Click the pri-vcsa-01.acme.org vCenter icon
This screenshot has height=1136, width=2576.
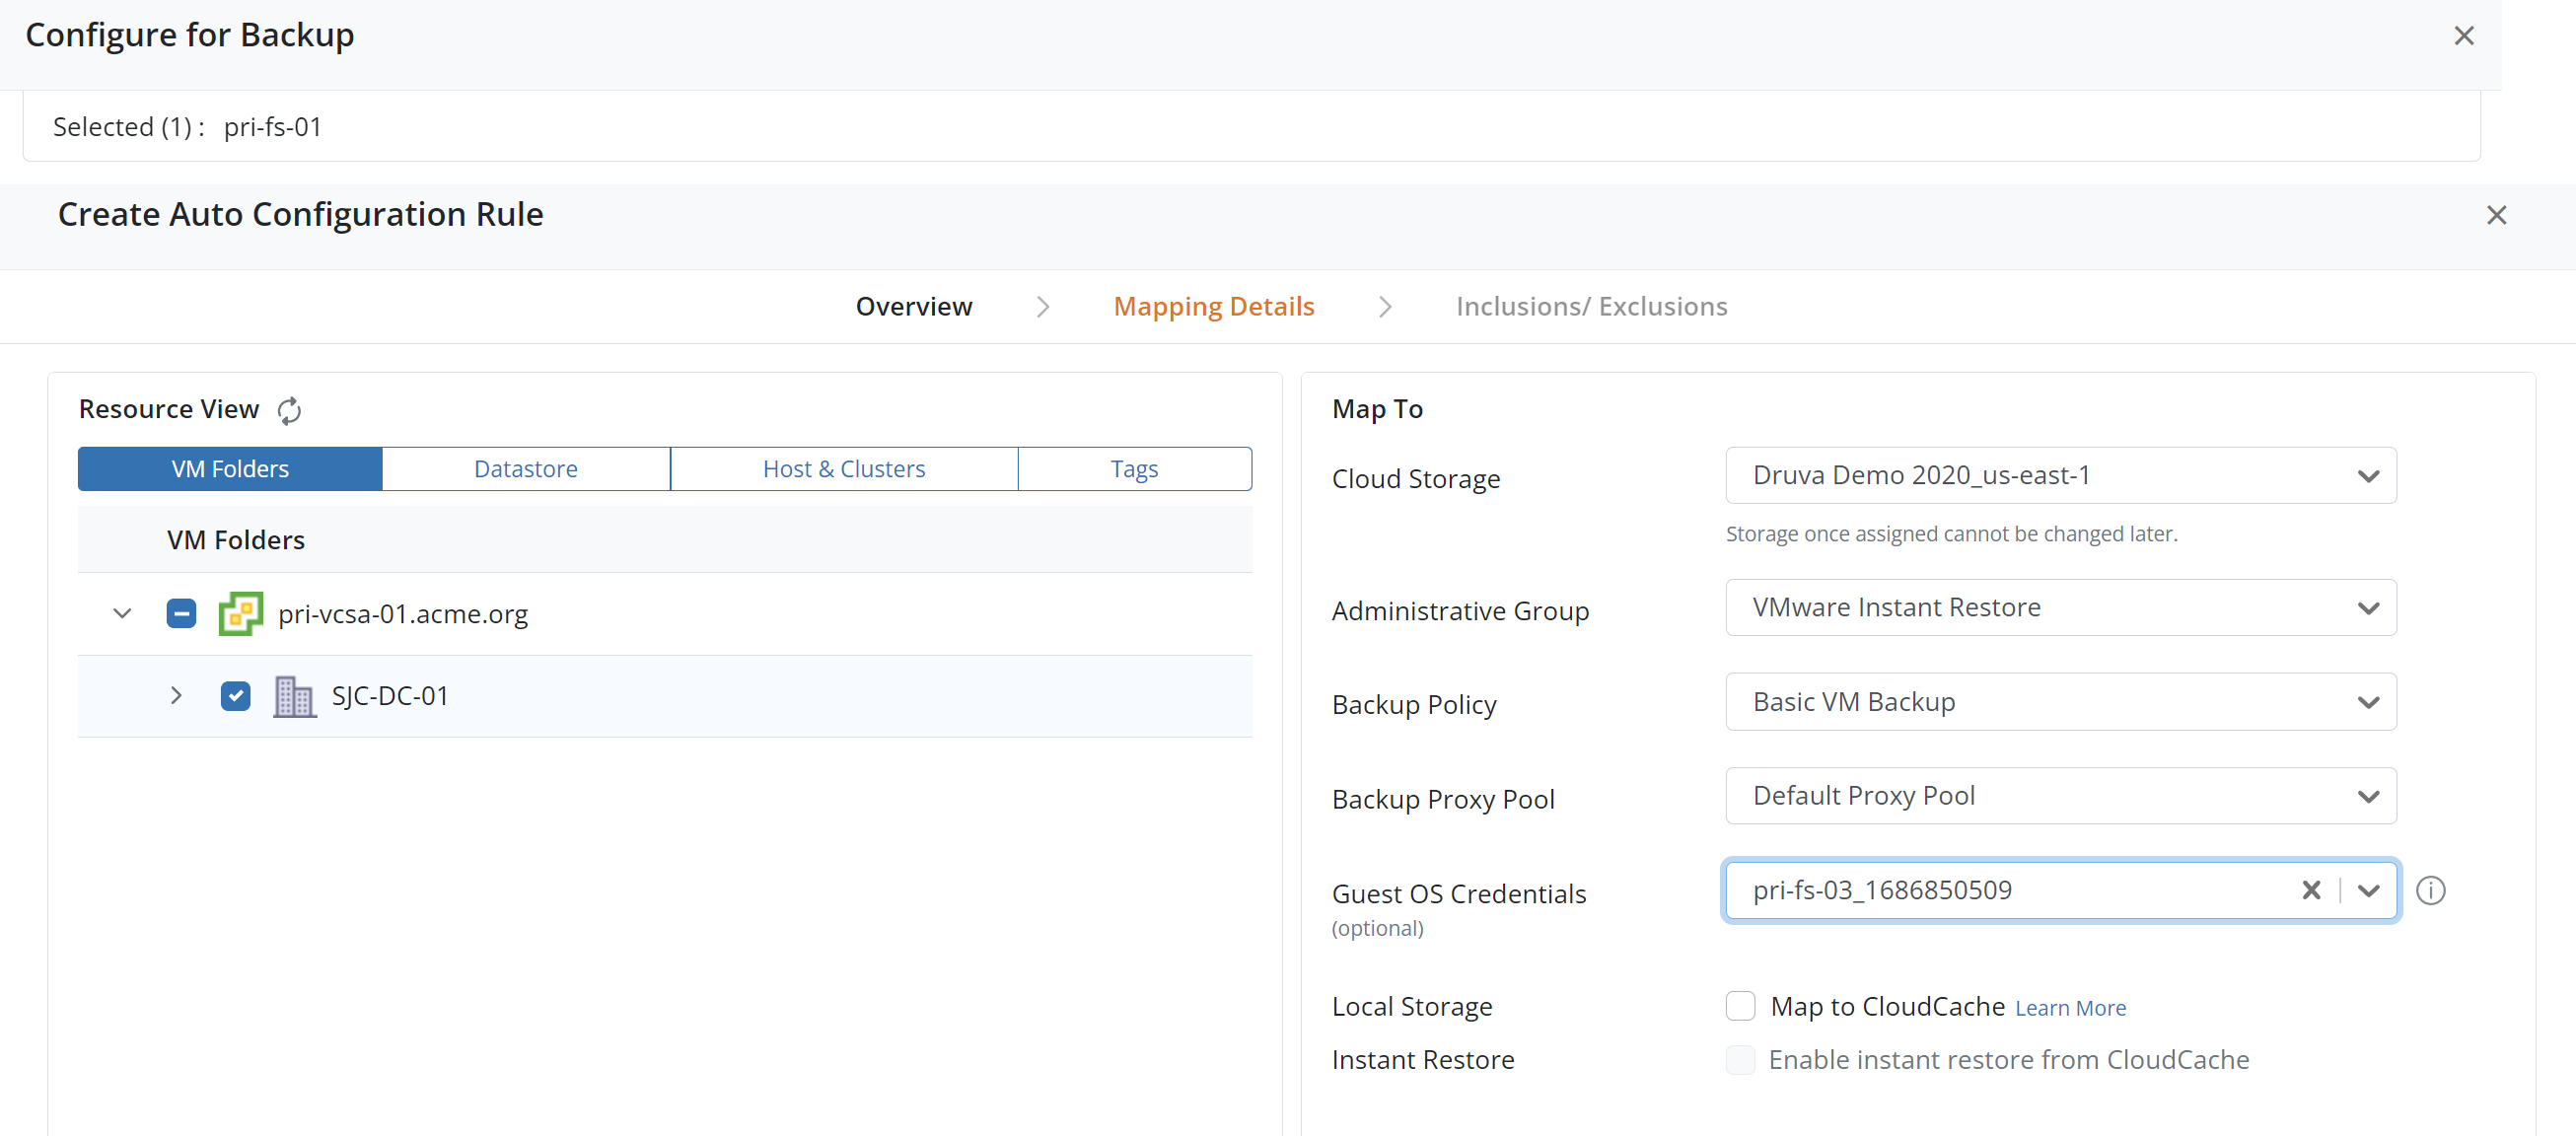pos(240,613)
